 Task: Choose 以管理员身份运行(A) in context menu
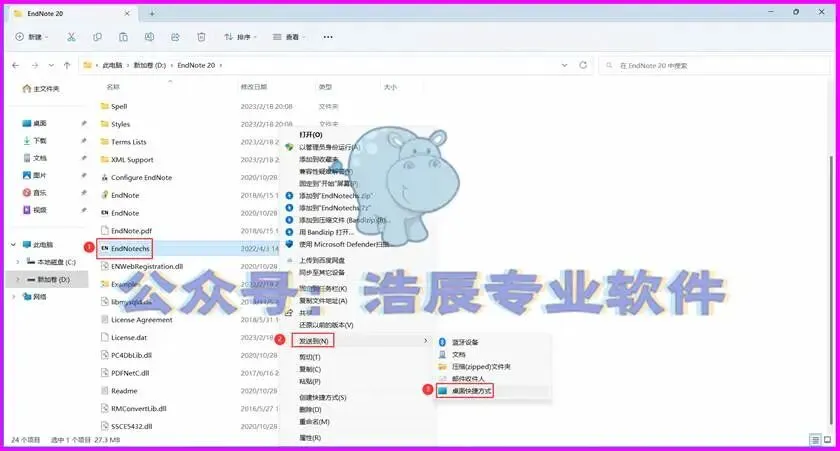click(x=329, y=147)
